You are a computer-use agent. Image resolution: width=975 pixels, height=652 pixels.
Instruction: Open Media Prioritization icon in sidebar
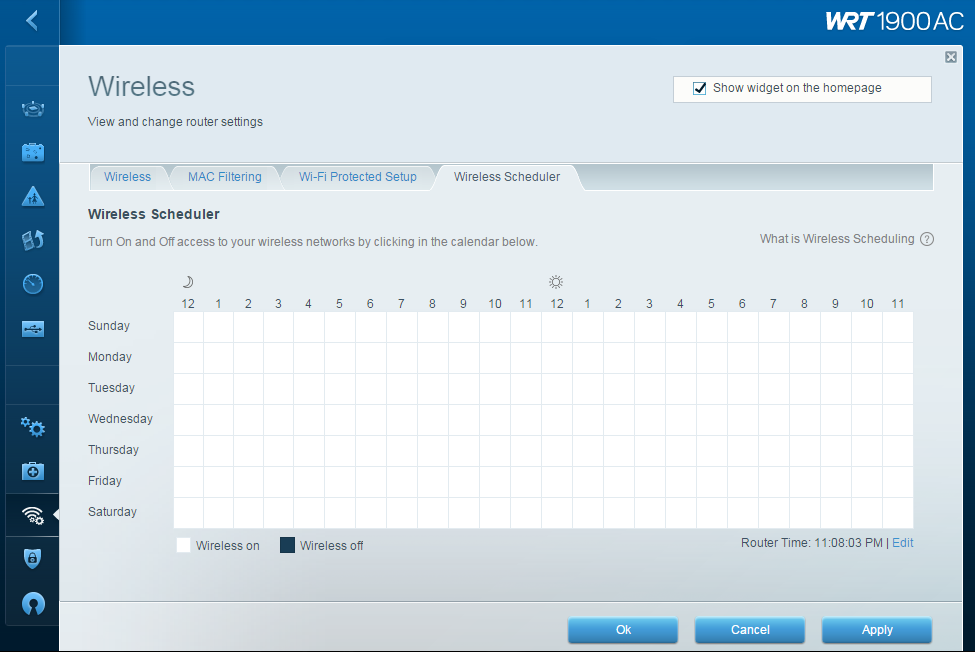(32, 240)
